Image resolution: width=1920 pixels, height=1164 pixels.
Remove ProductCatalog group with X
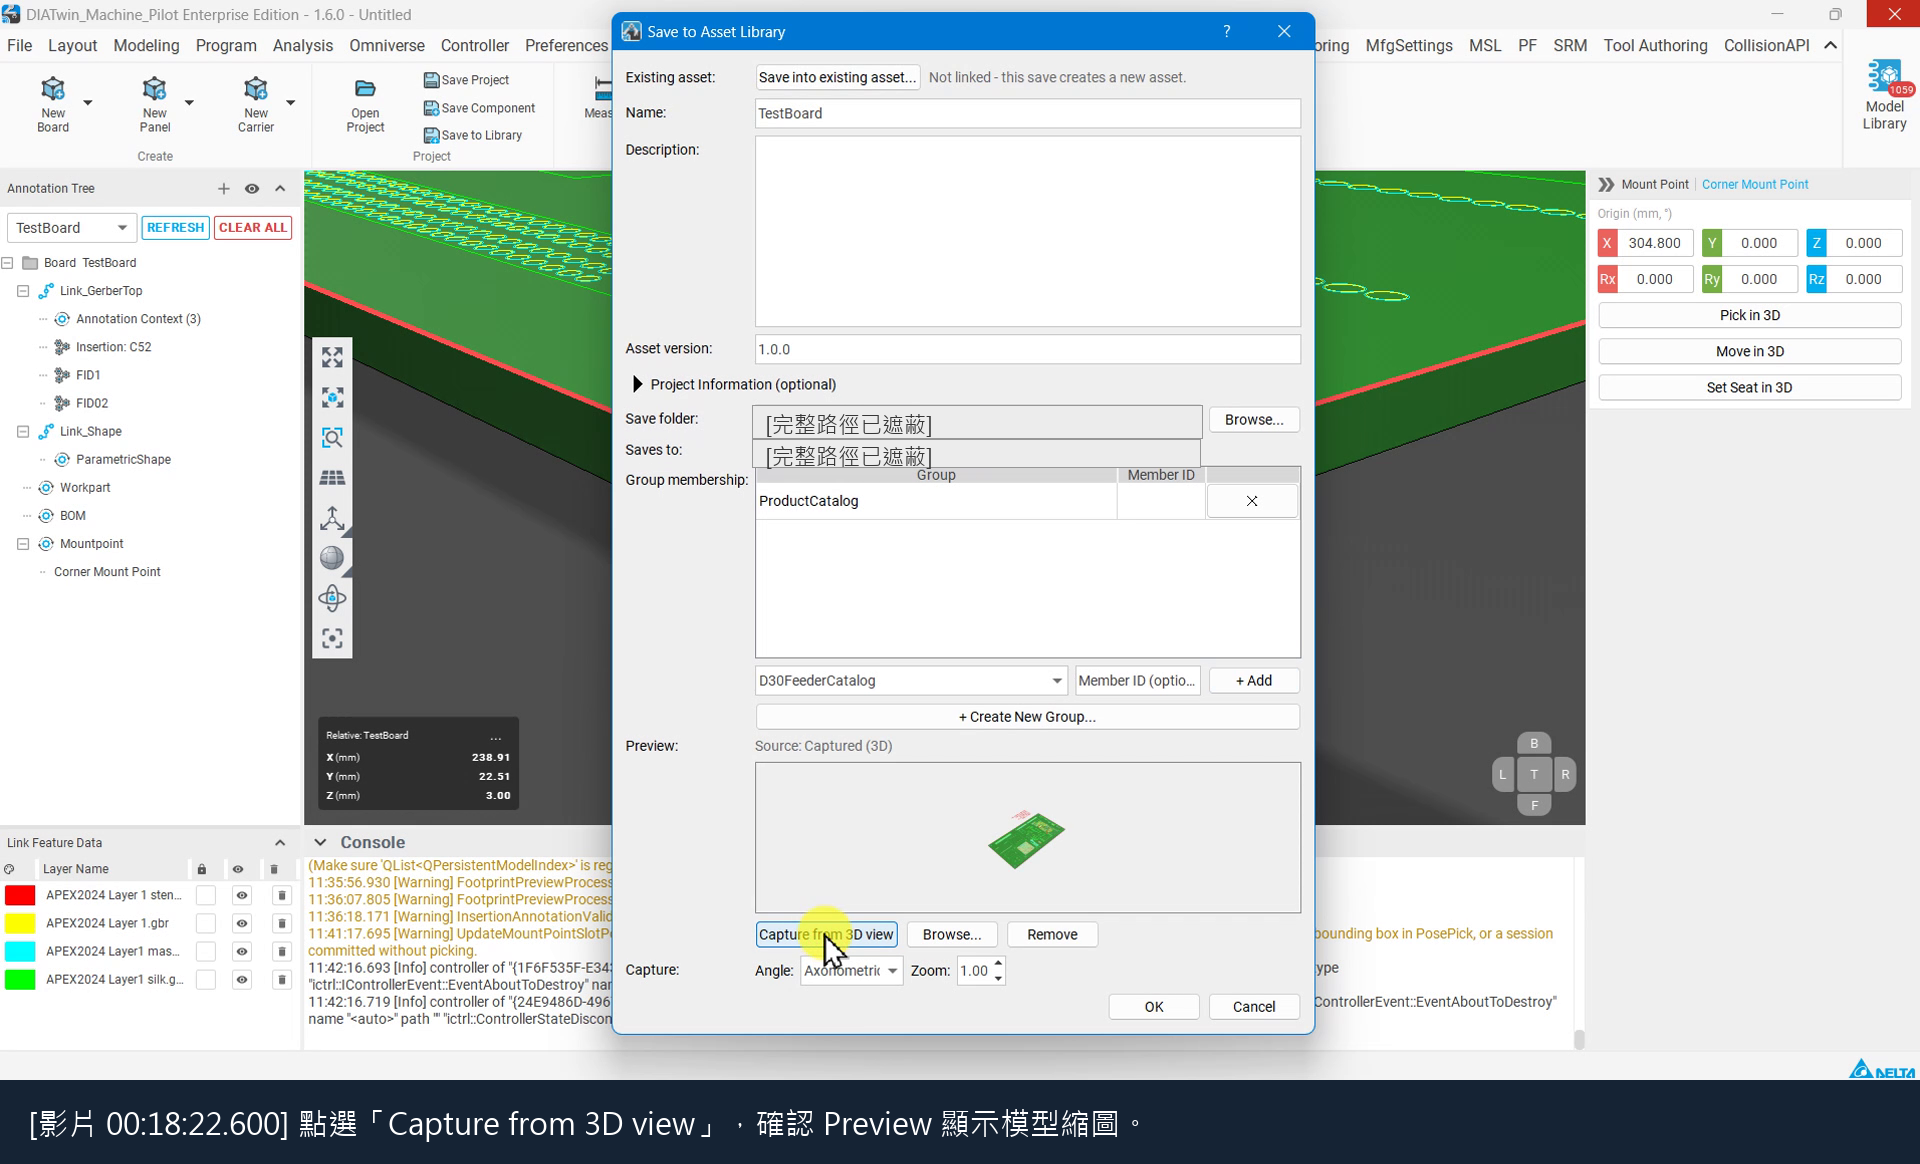click(1252, 501)
